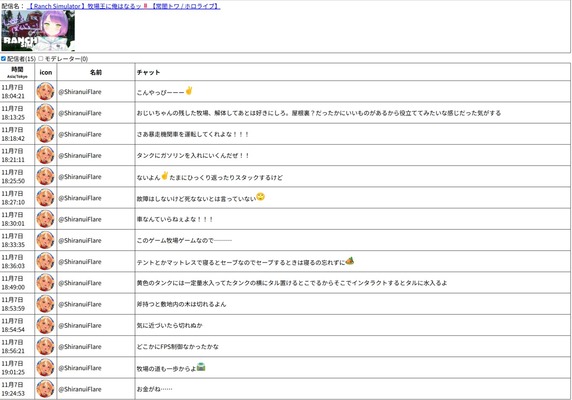This screenshot has width=572, height=400.
Task: Click the avatar icon in the 18:54:54 row
Action: 46,325
